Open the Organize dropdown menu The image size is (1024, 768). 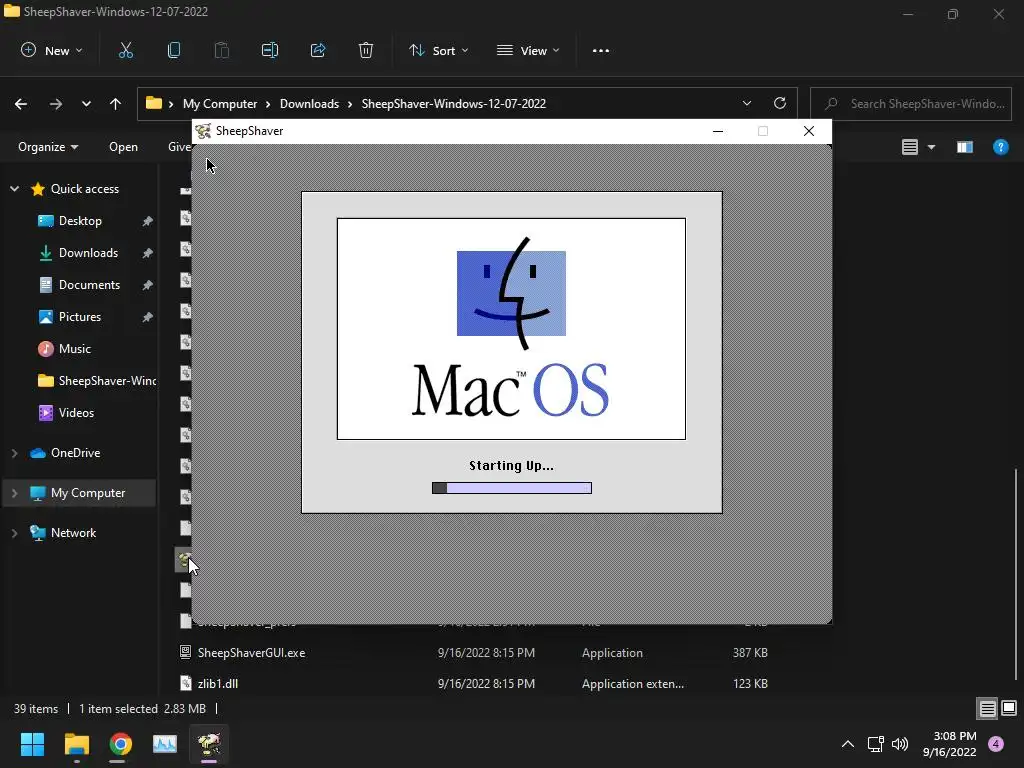pyautogui.click(x=48, y=147)
